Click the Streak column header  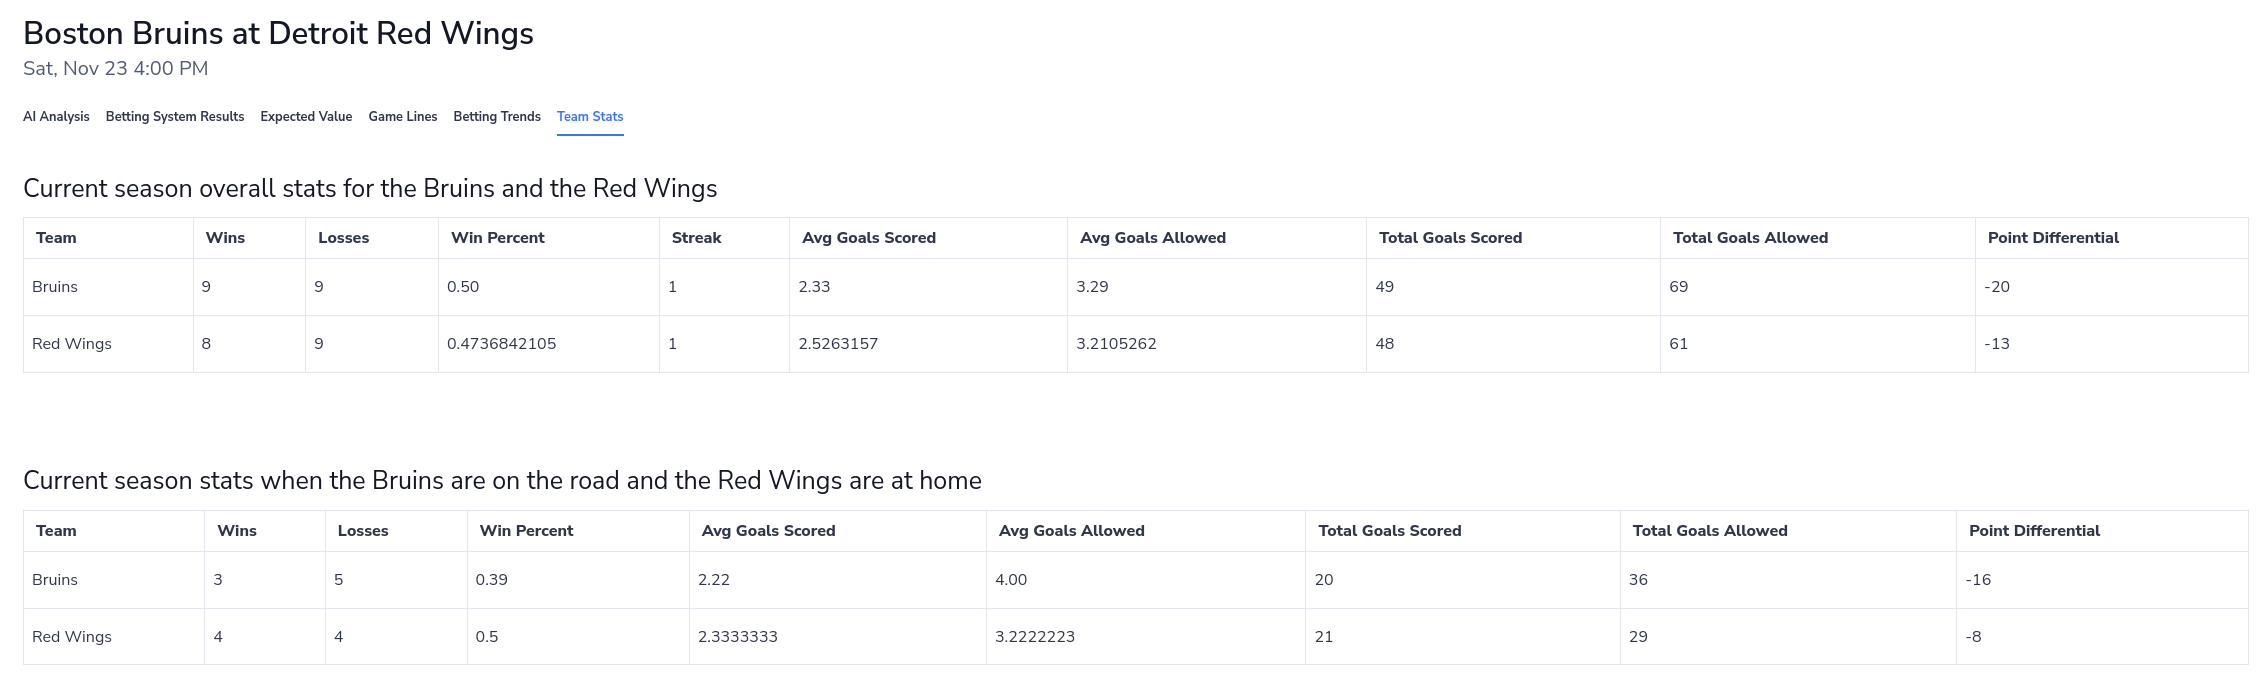click(x=696, y=238)
